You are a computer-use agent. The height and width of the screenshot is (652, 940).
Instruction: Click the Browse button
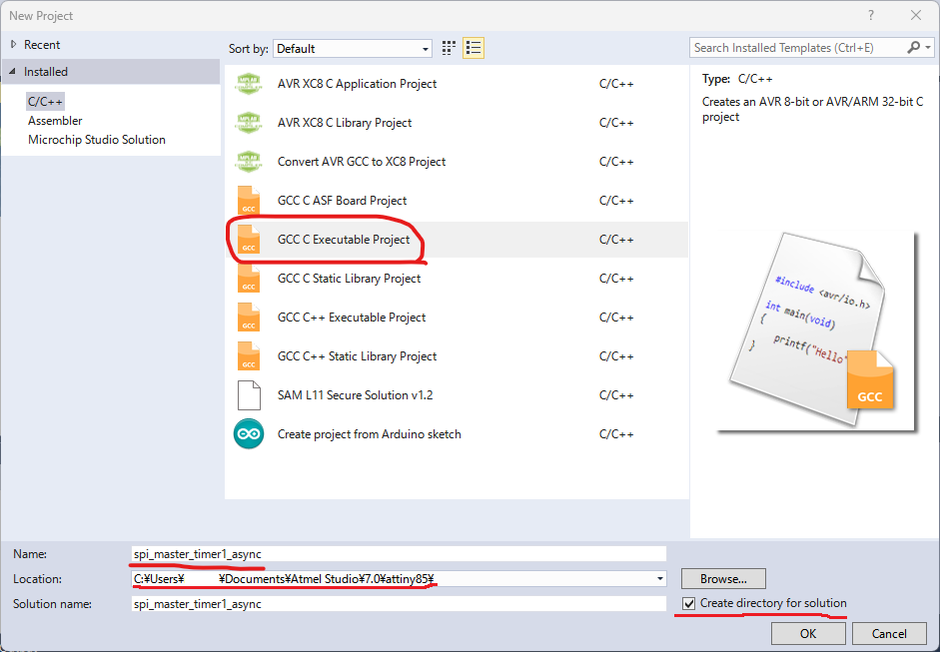pos(723,579)
